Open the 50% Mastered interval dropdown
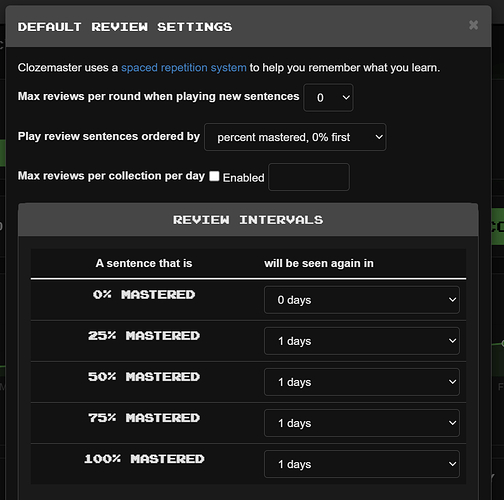Image resolution: width=504 pixels, height=500 pixels. (362, 382)
